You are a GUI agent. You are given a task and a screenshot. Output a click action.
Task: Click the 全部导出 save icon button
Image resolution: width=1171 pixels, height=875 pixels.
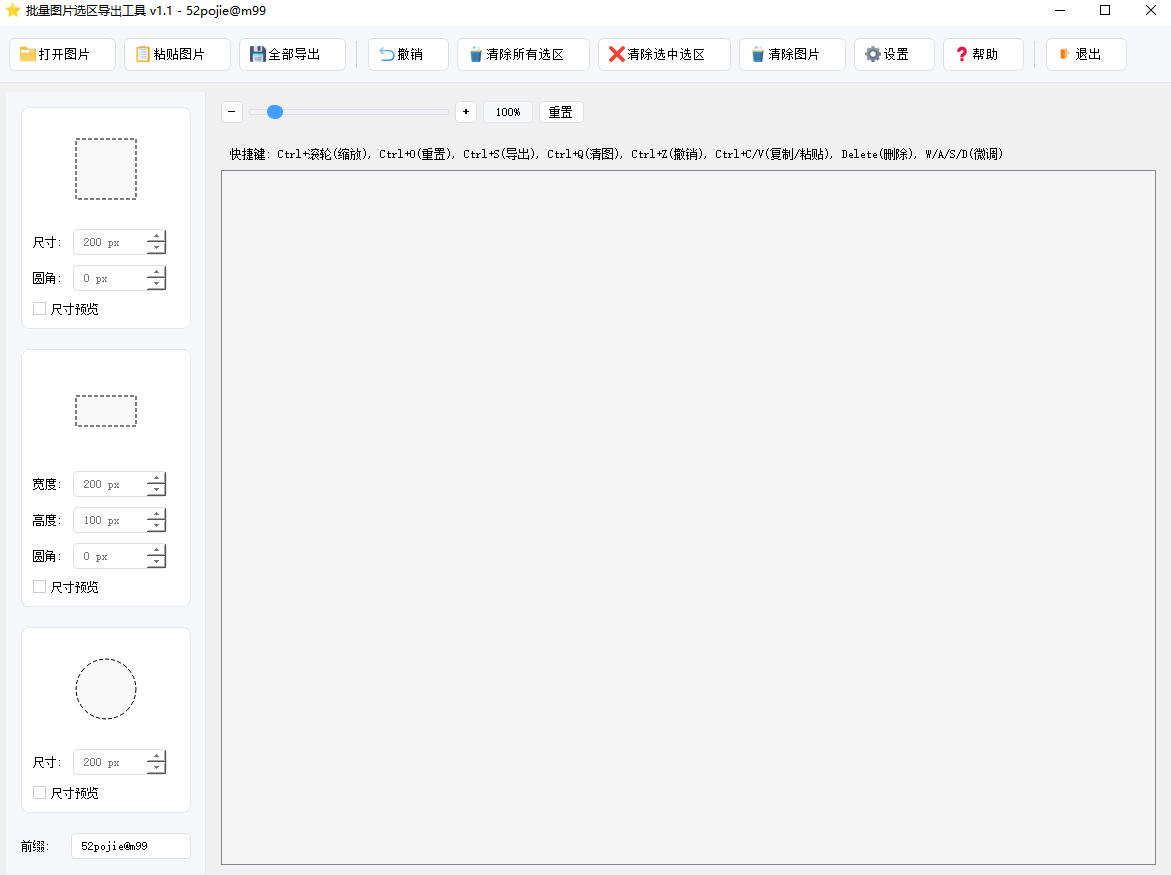click(x=292, y=54)
